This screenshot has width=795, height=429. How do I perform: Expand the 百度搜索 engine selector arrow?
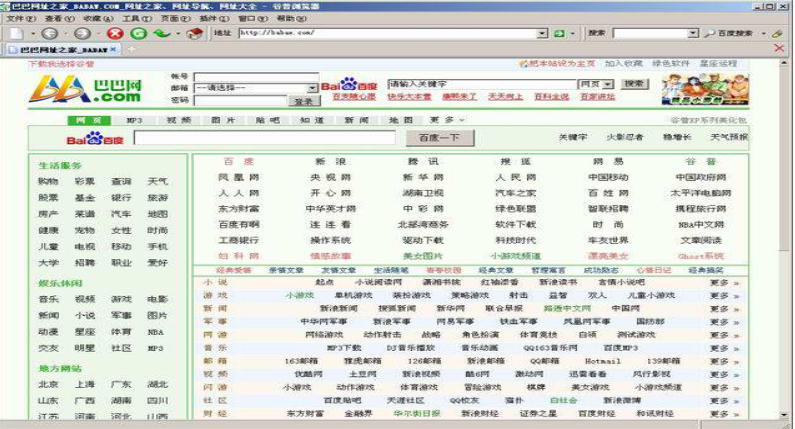click(764, 33)
